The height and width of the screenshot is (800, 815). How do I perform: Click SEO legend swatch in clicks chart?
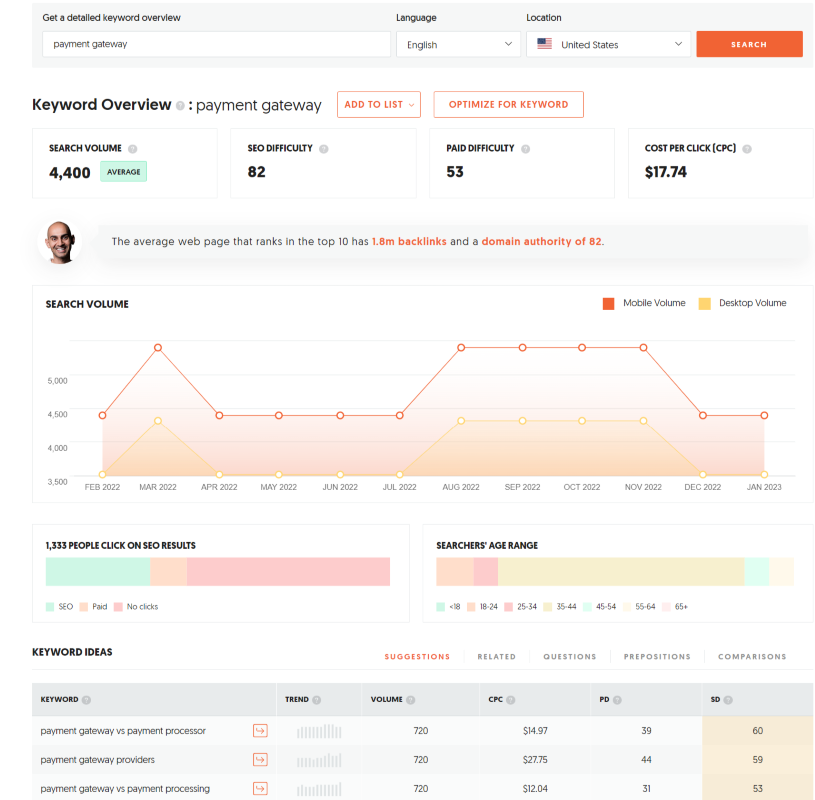50,607
